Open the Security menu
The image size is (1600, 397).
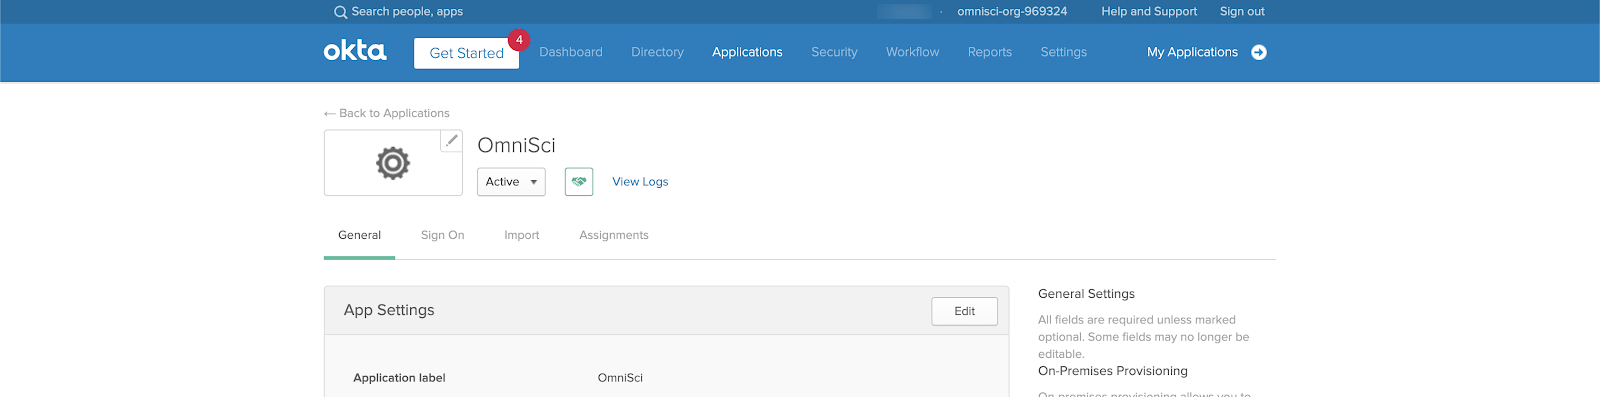click(x=834, y=52)
